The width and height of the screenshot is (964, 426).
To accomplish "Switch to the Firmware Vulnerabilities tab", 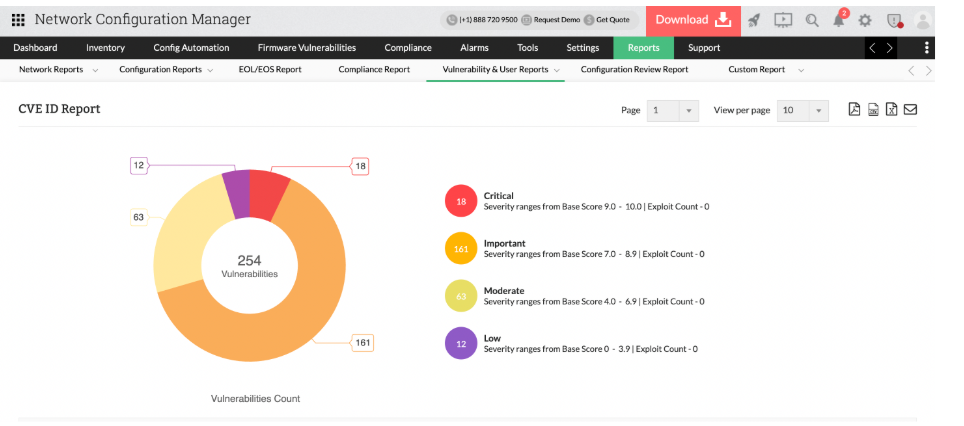I will click(x=306, y=47).
